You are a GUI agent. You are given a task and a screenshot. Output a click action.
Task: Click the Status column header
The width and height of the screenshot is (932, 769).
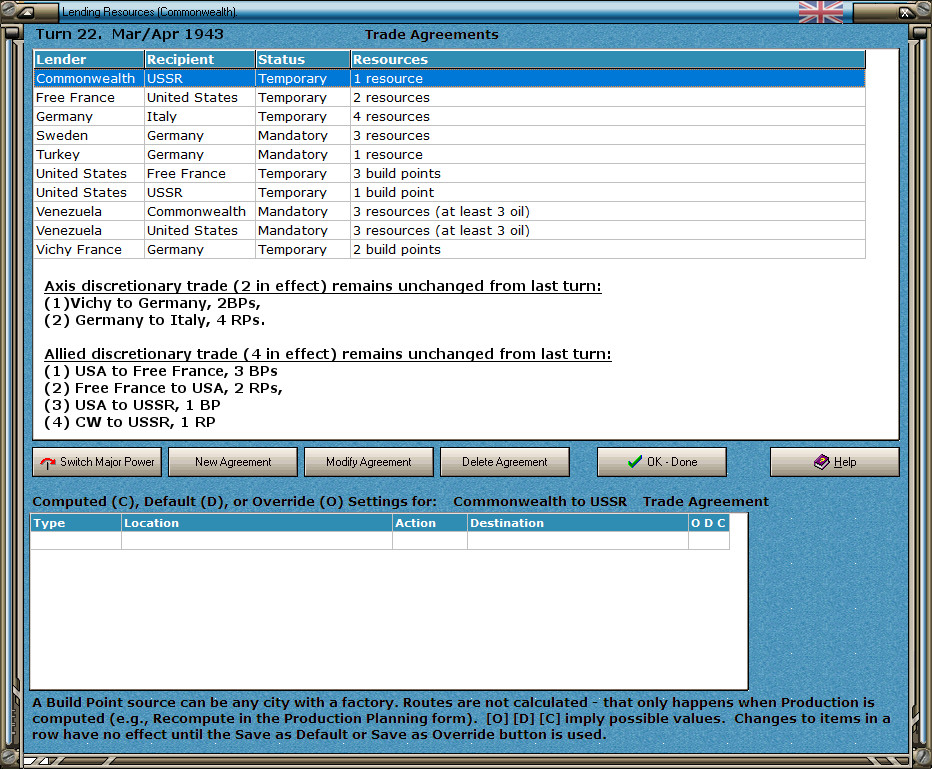tap(303, 59)
